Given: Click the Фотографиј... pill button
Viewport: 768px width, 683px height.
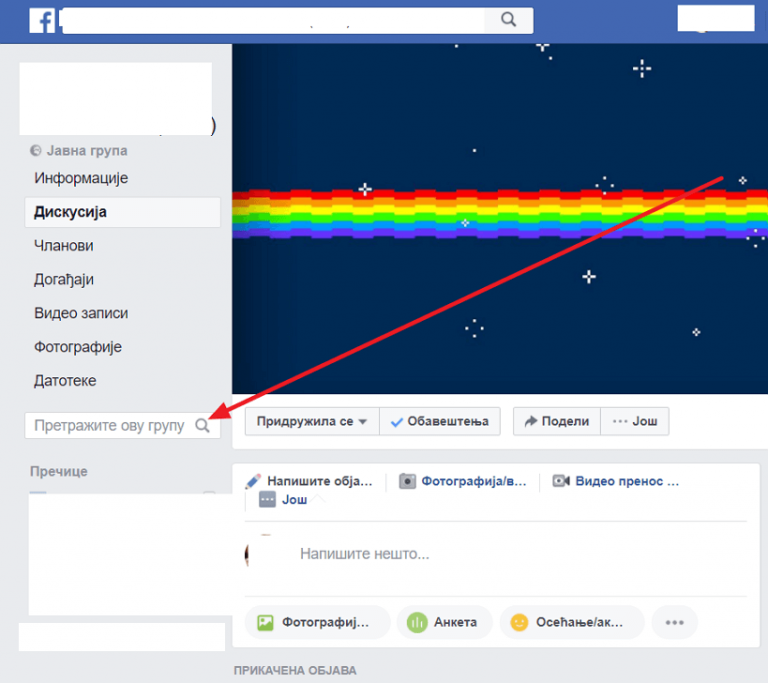Looking at the screenshot, I should (317, 622).
